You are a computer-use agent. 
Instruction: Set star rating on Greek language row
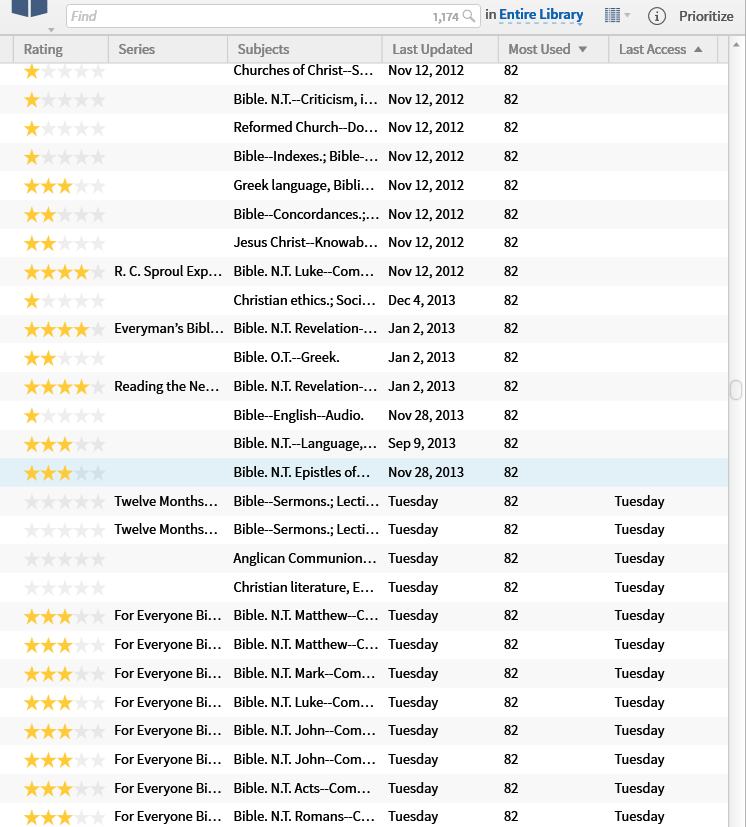[64, 186]
